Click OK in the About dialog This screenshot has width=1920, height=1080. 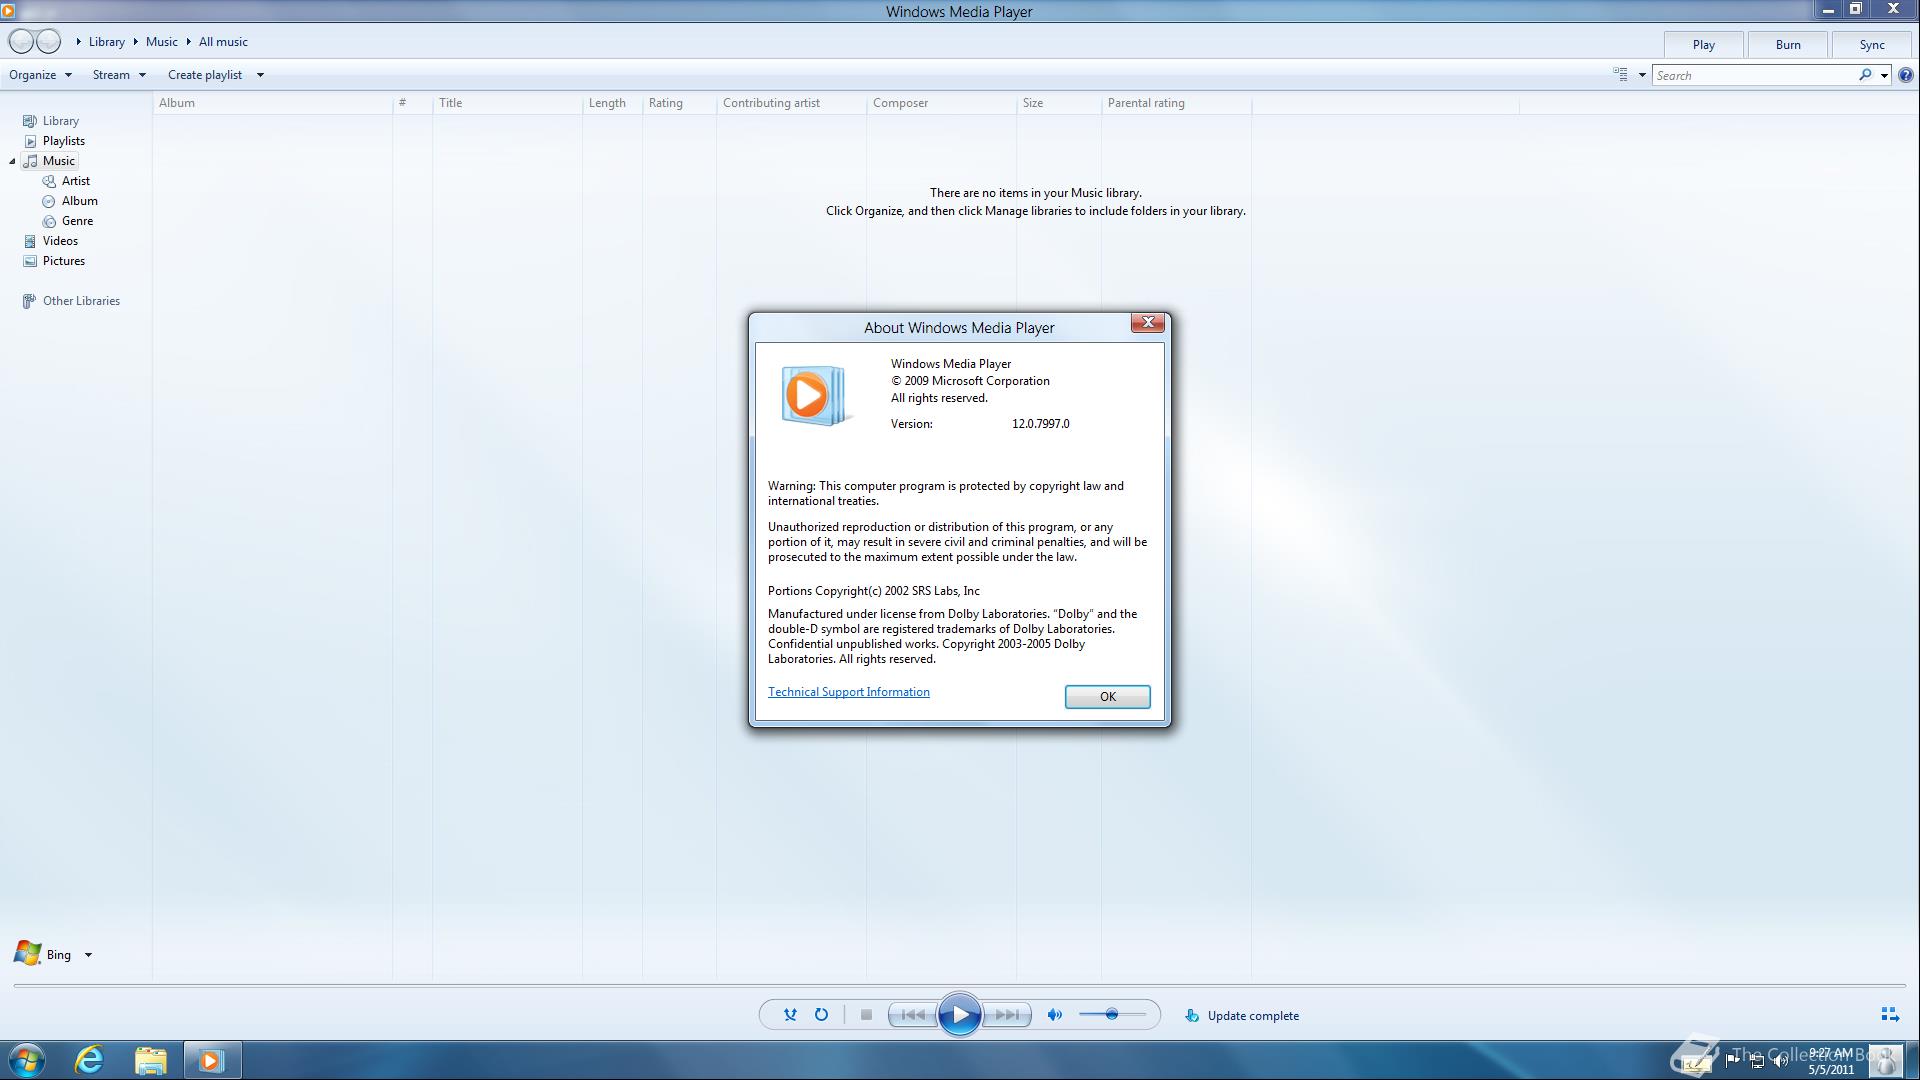click(1107, 697)
